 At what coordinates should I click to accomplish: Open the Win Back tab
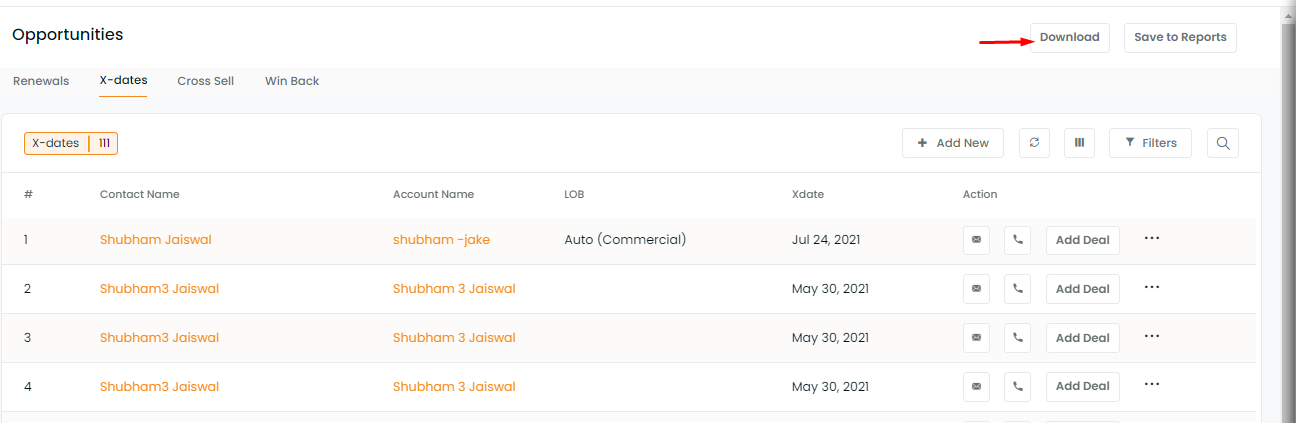[x=292, y=81]
